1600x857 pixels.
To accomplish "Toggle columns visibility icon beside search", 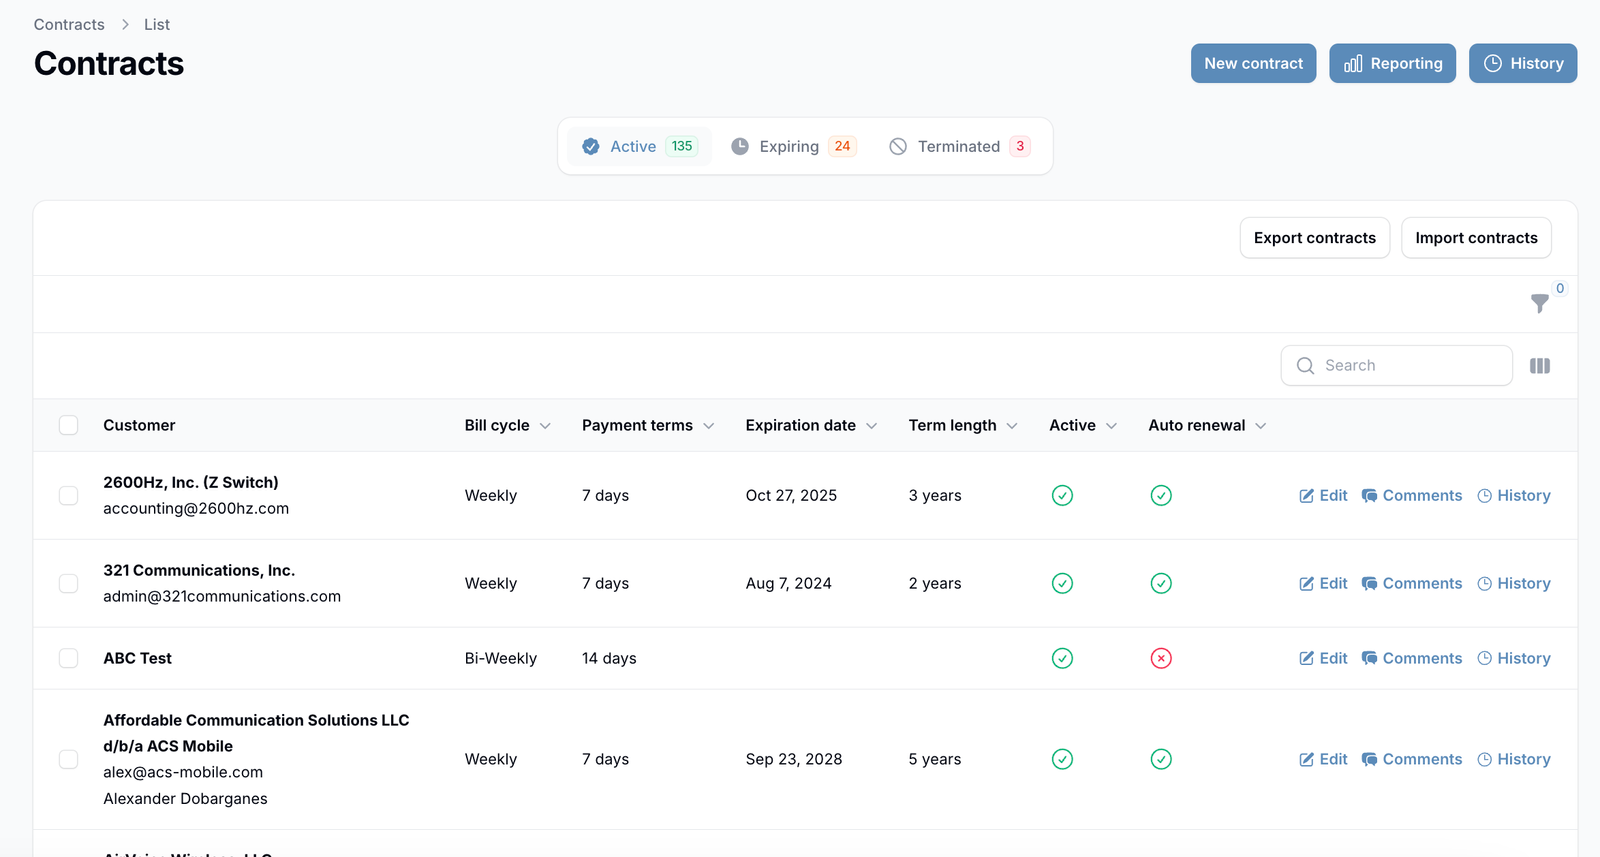I will pyautogui.click(x=1539, y=366).
